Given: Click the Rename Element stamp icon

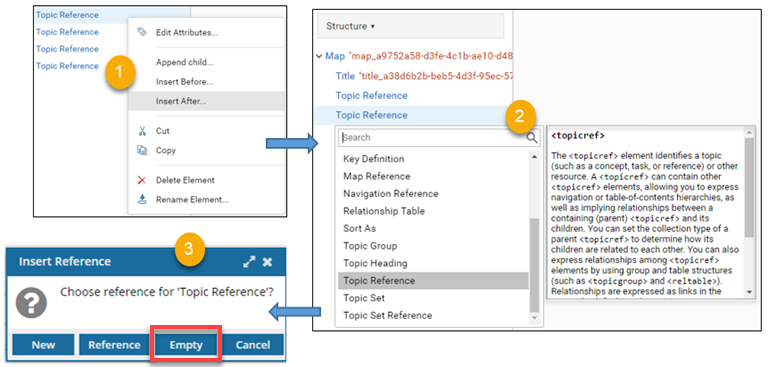Looking at the screenshot, I should tap(142, 199).
